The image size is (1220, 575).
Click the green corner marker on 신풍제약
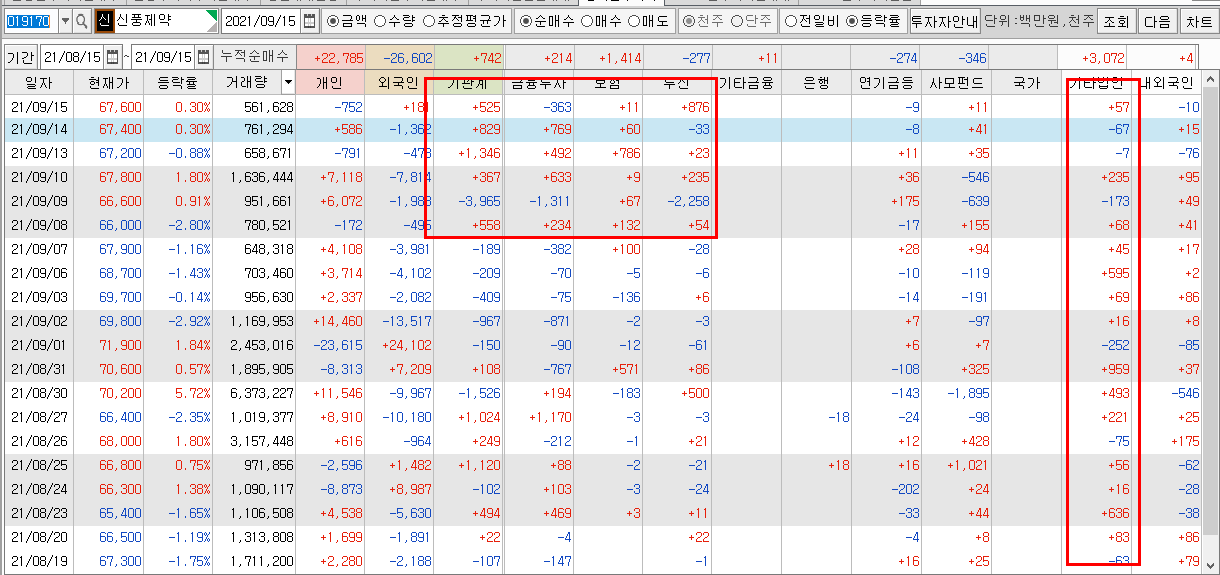point(211,15)
